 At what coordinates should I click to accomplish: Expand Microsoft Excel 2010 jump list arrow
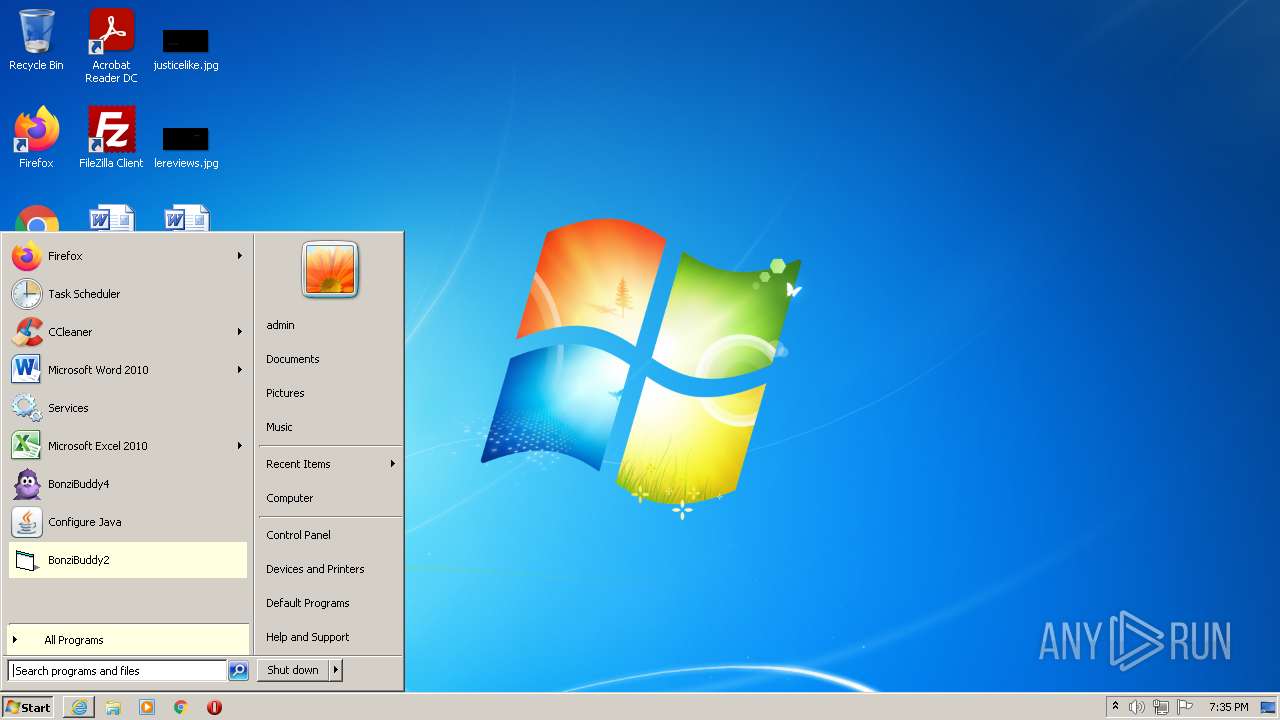pos(240,446)
